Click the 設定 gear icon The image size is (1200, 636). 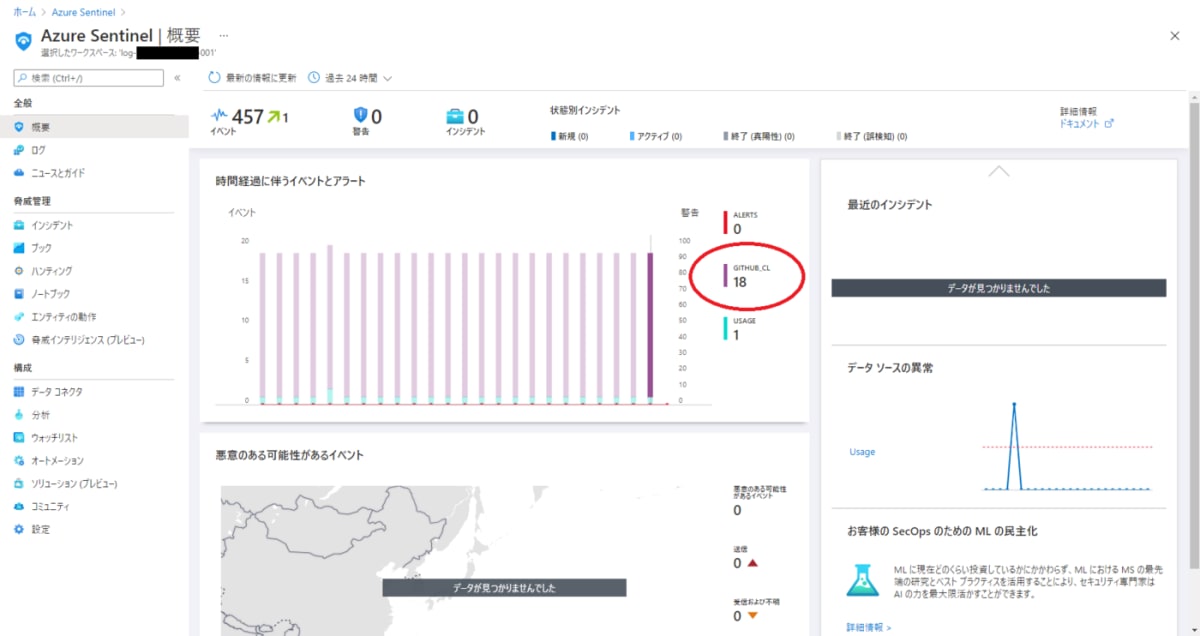[19, 530]
